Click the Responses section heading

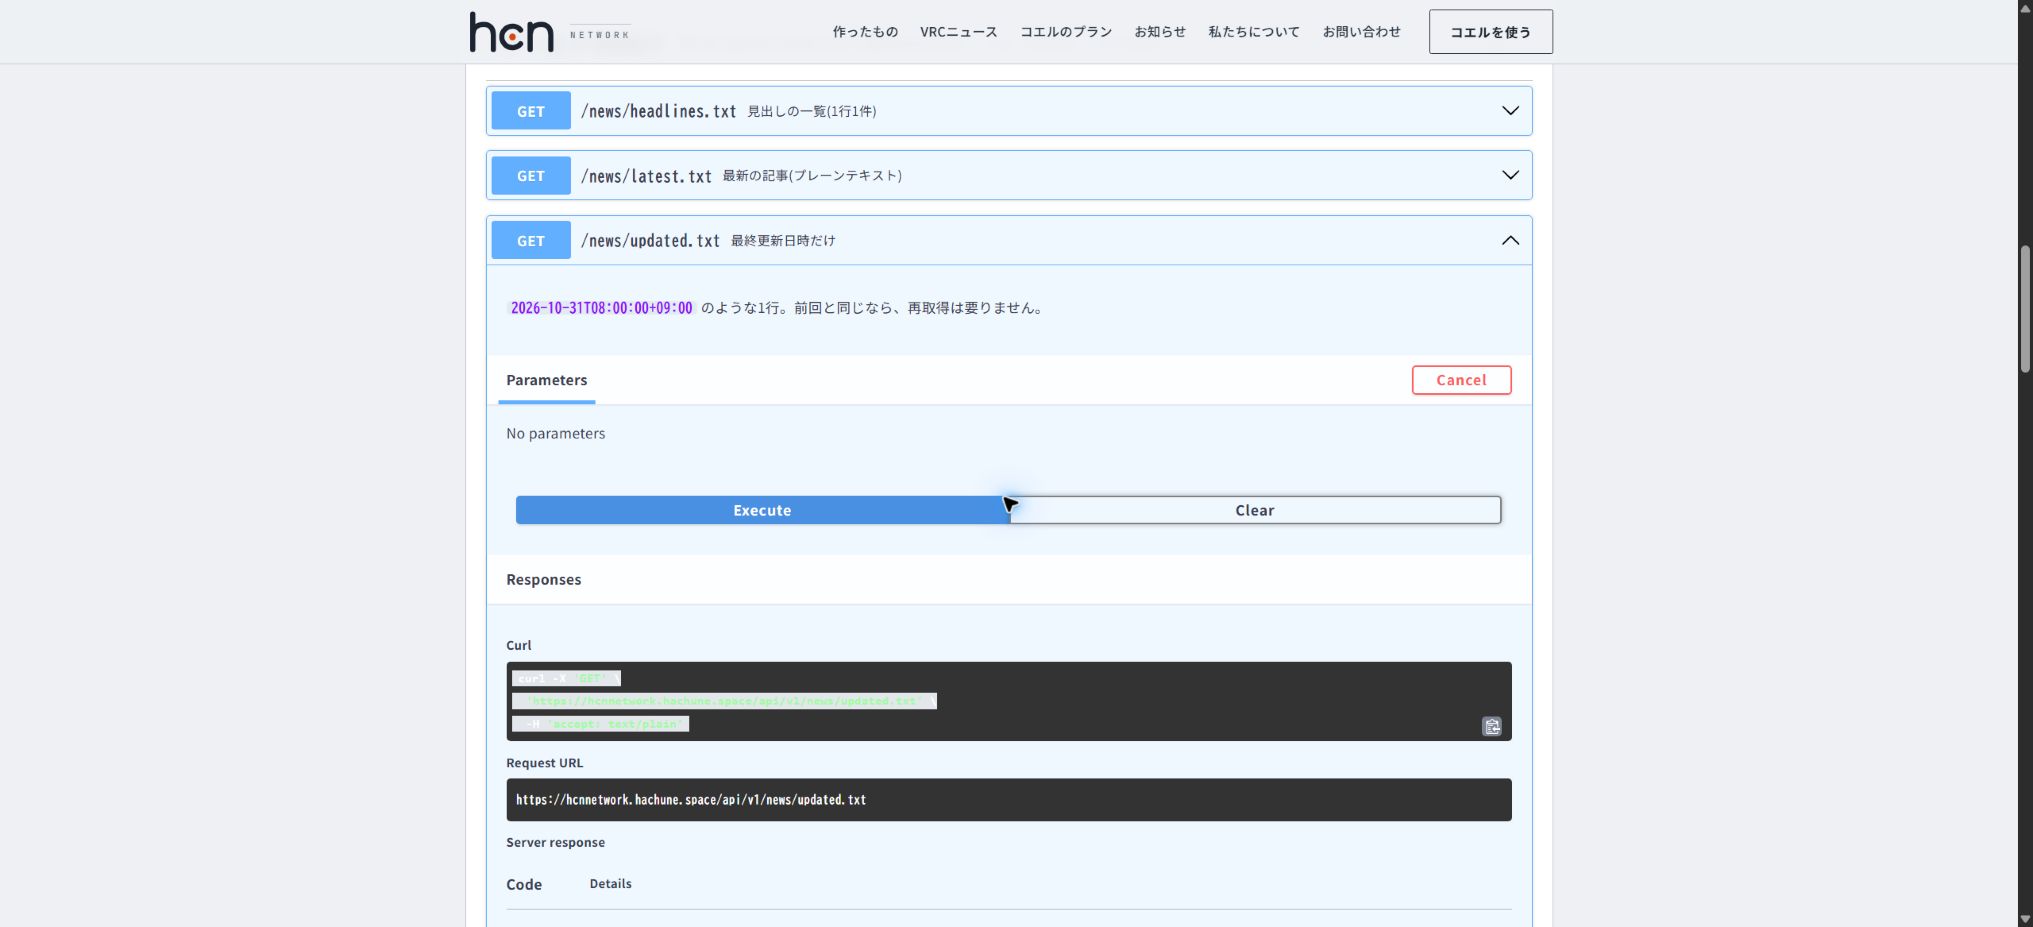[543, 580]
